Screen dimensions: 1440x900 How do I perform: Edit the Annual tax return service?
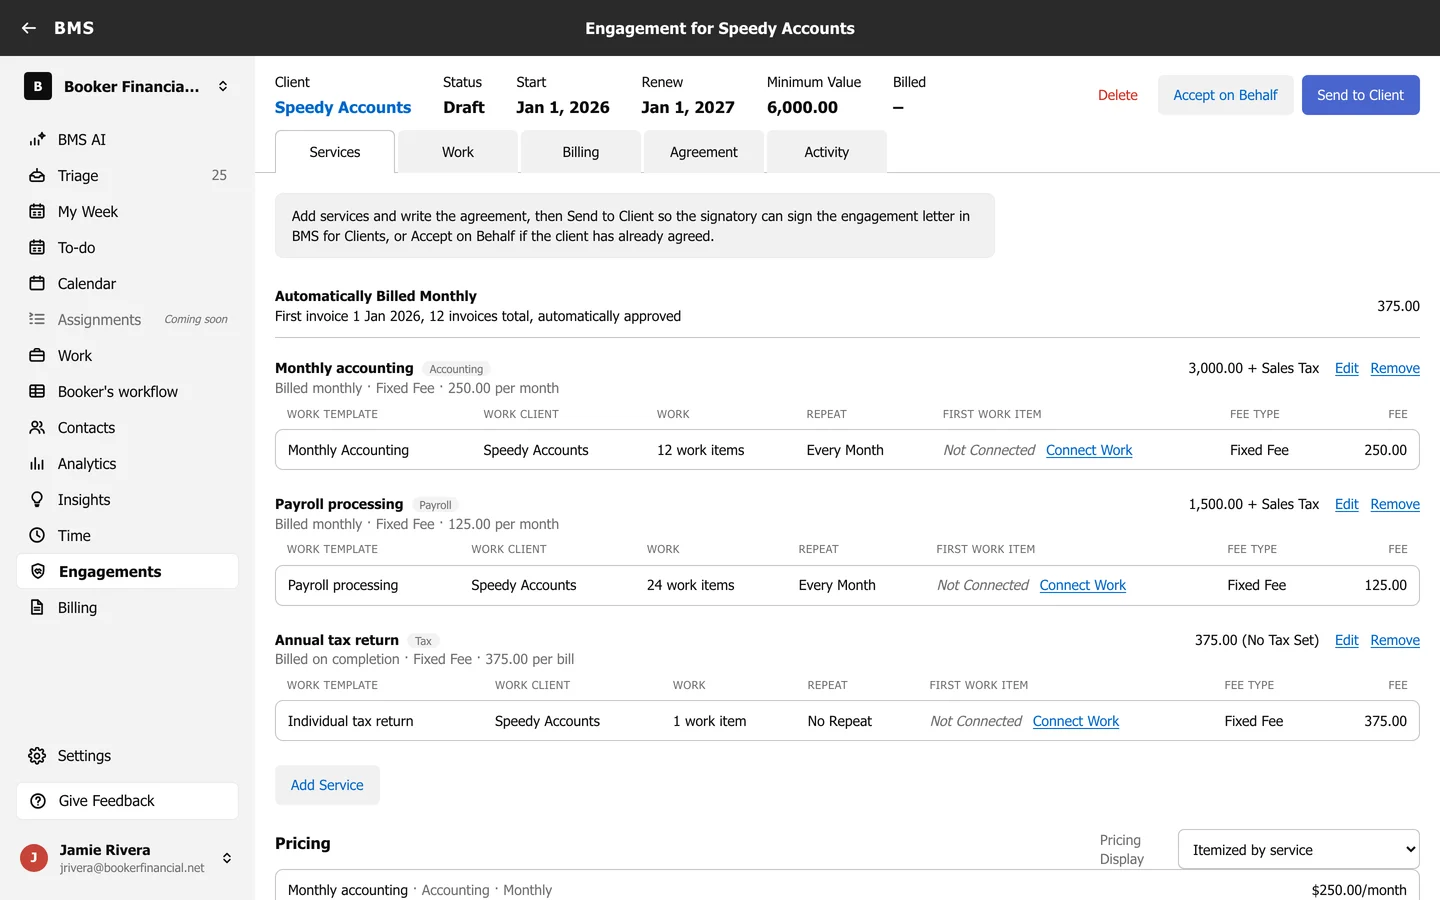[x=1347, y=641]
